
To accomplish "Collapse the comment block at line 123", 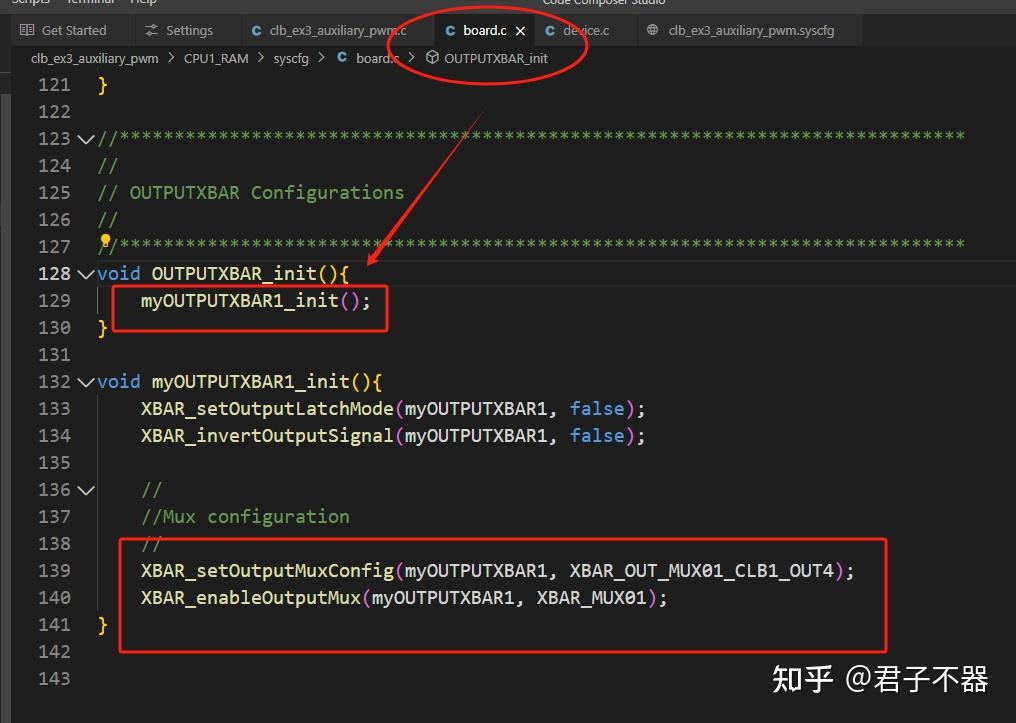I will pyautogui.click(x=85, y=138).
